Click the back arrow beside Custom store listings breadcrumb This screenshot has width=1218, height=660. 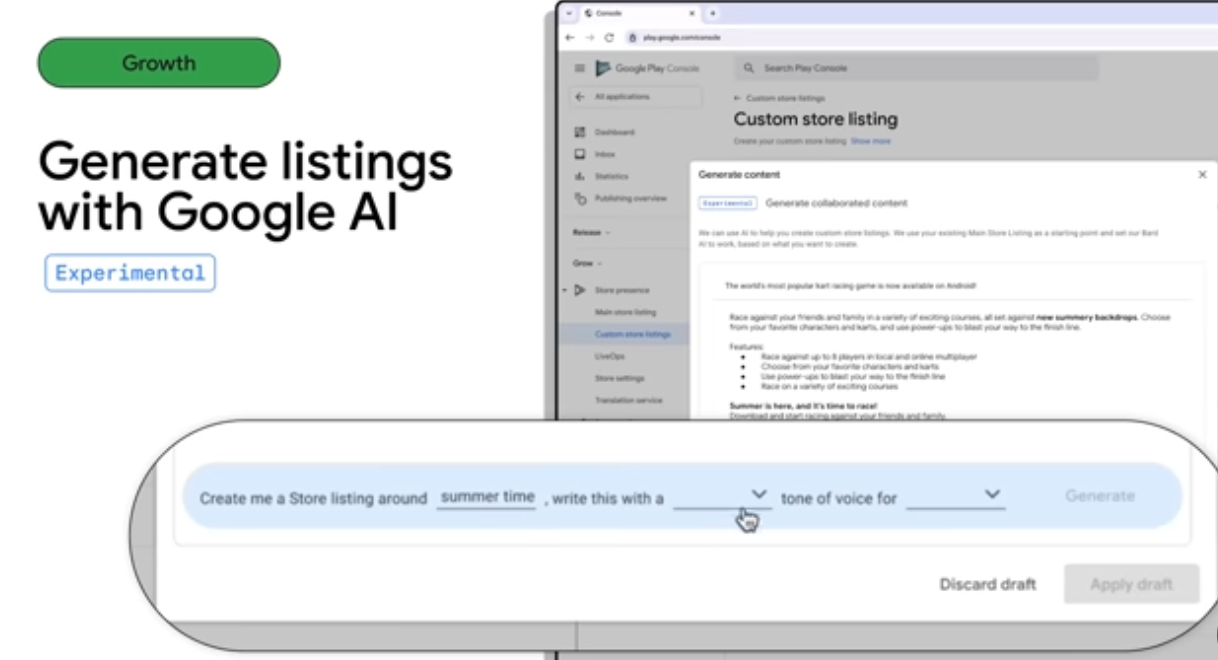[x=738, y=99]
